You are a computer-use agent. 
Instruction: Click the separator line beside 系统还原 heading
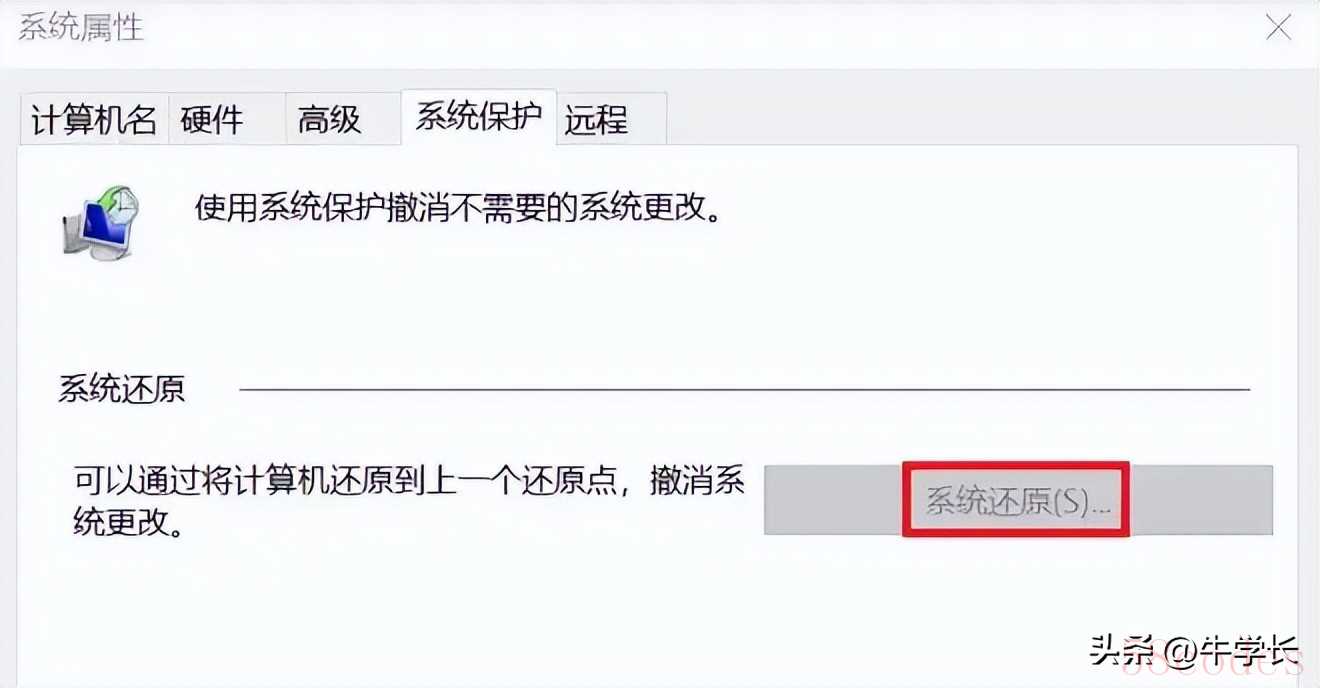pyautogui.click(x=745, y=388)
